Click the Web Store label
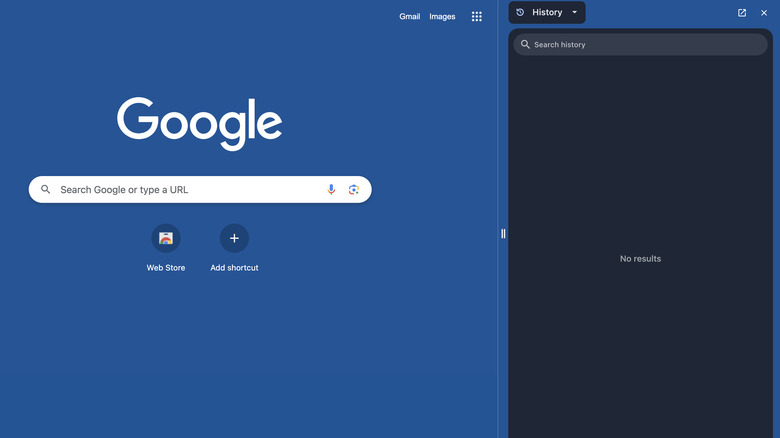The image size is (780, 438). [x=166, y=268]
